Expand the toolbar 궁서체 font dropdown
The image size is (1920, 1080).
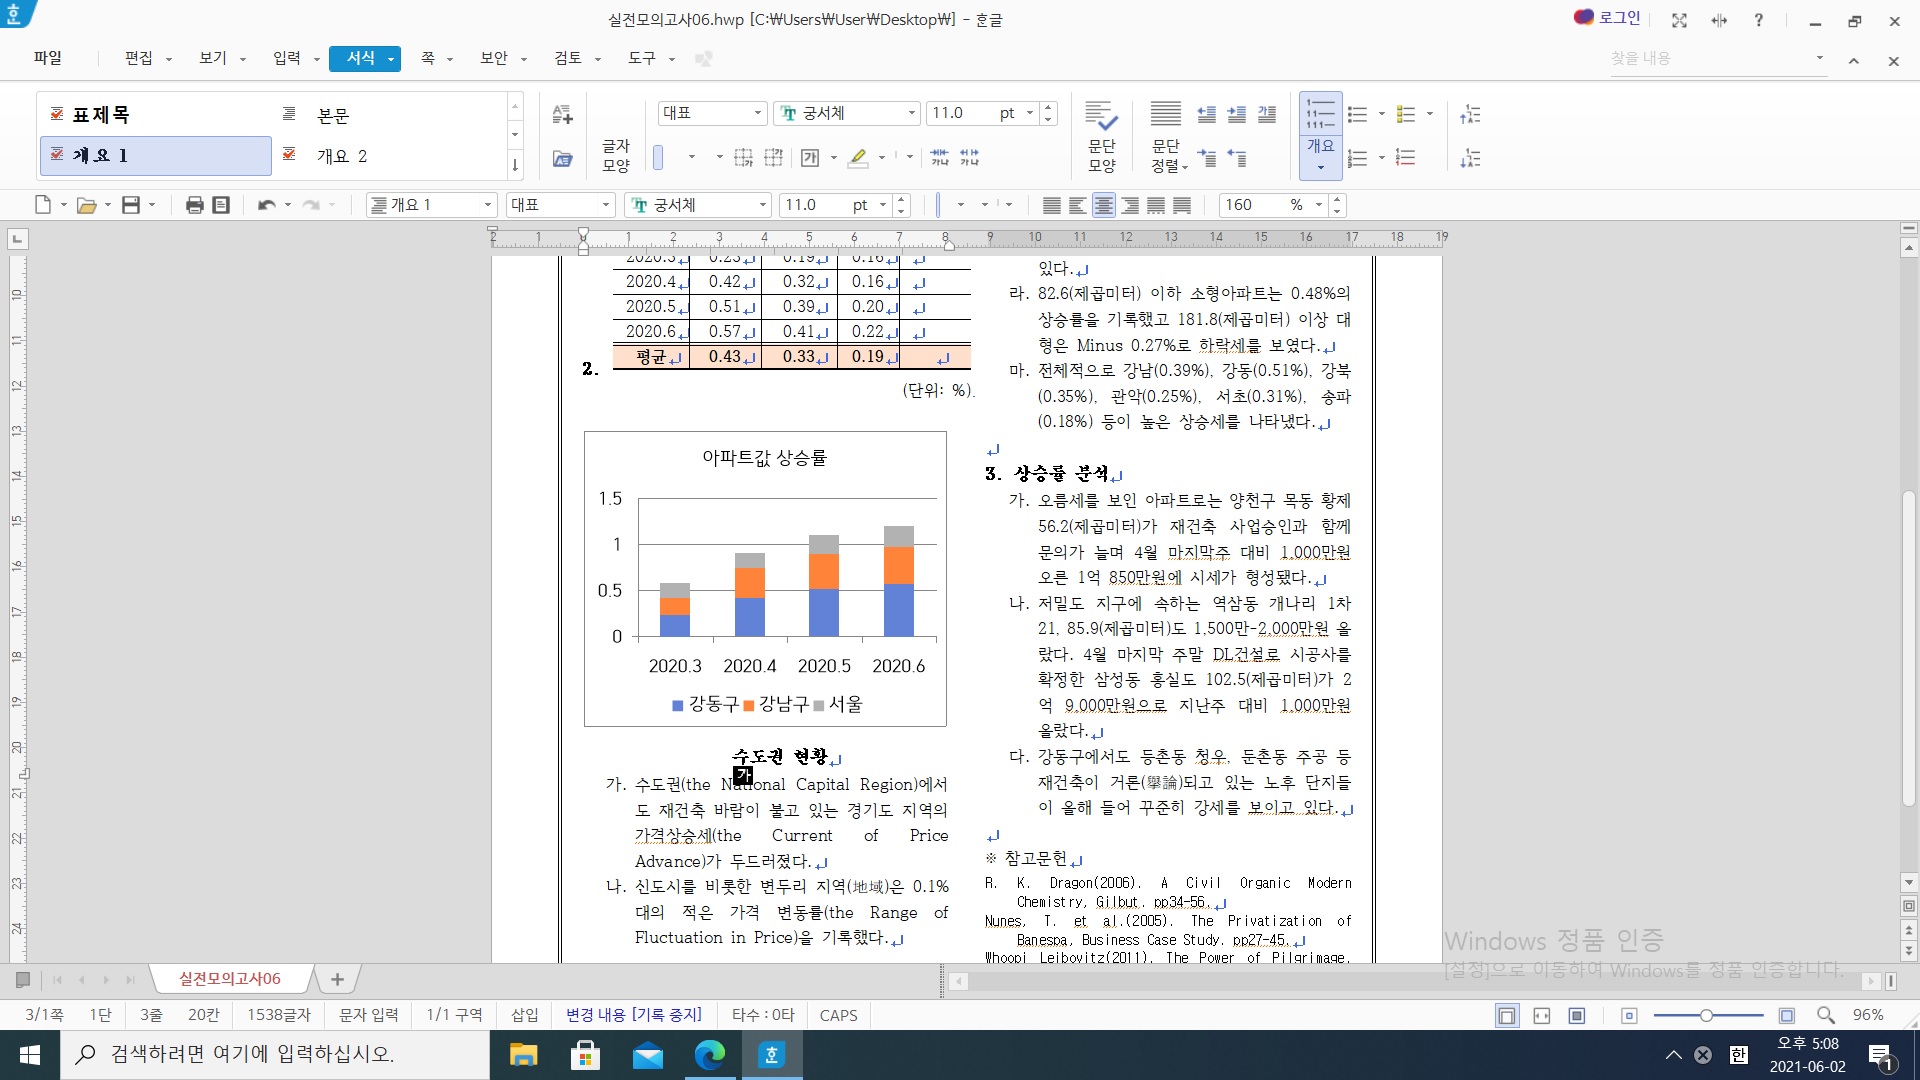(763, 205)
